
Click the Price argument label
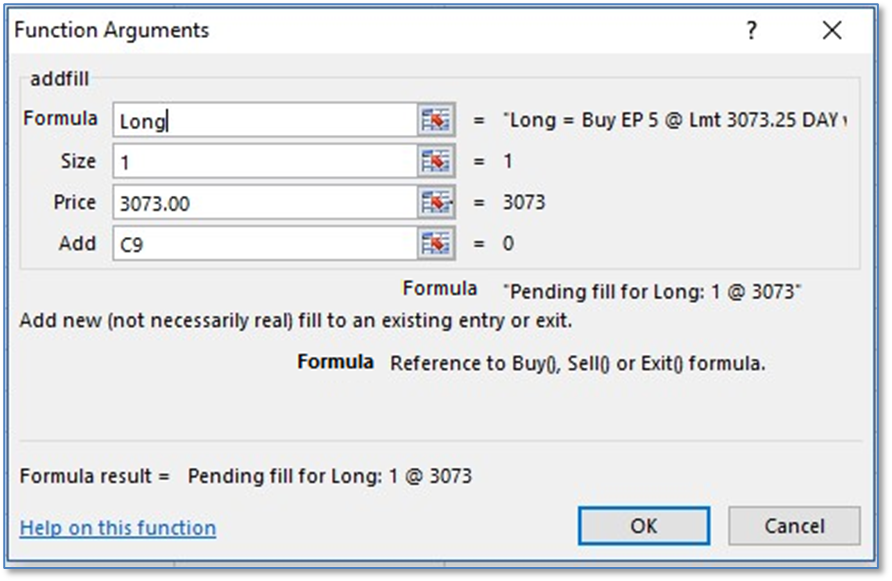point(75,202)
